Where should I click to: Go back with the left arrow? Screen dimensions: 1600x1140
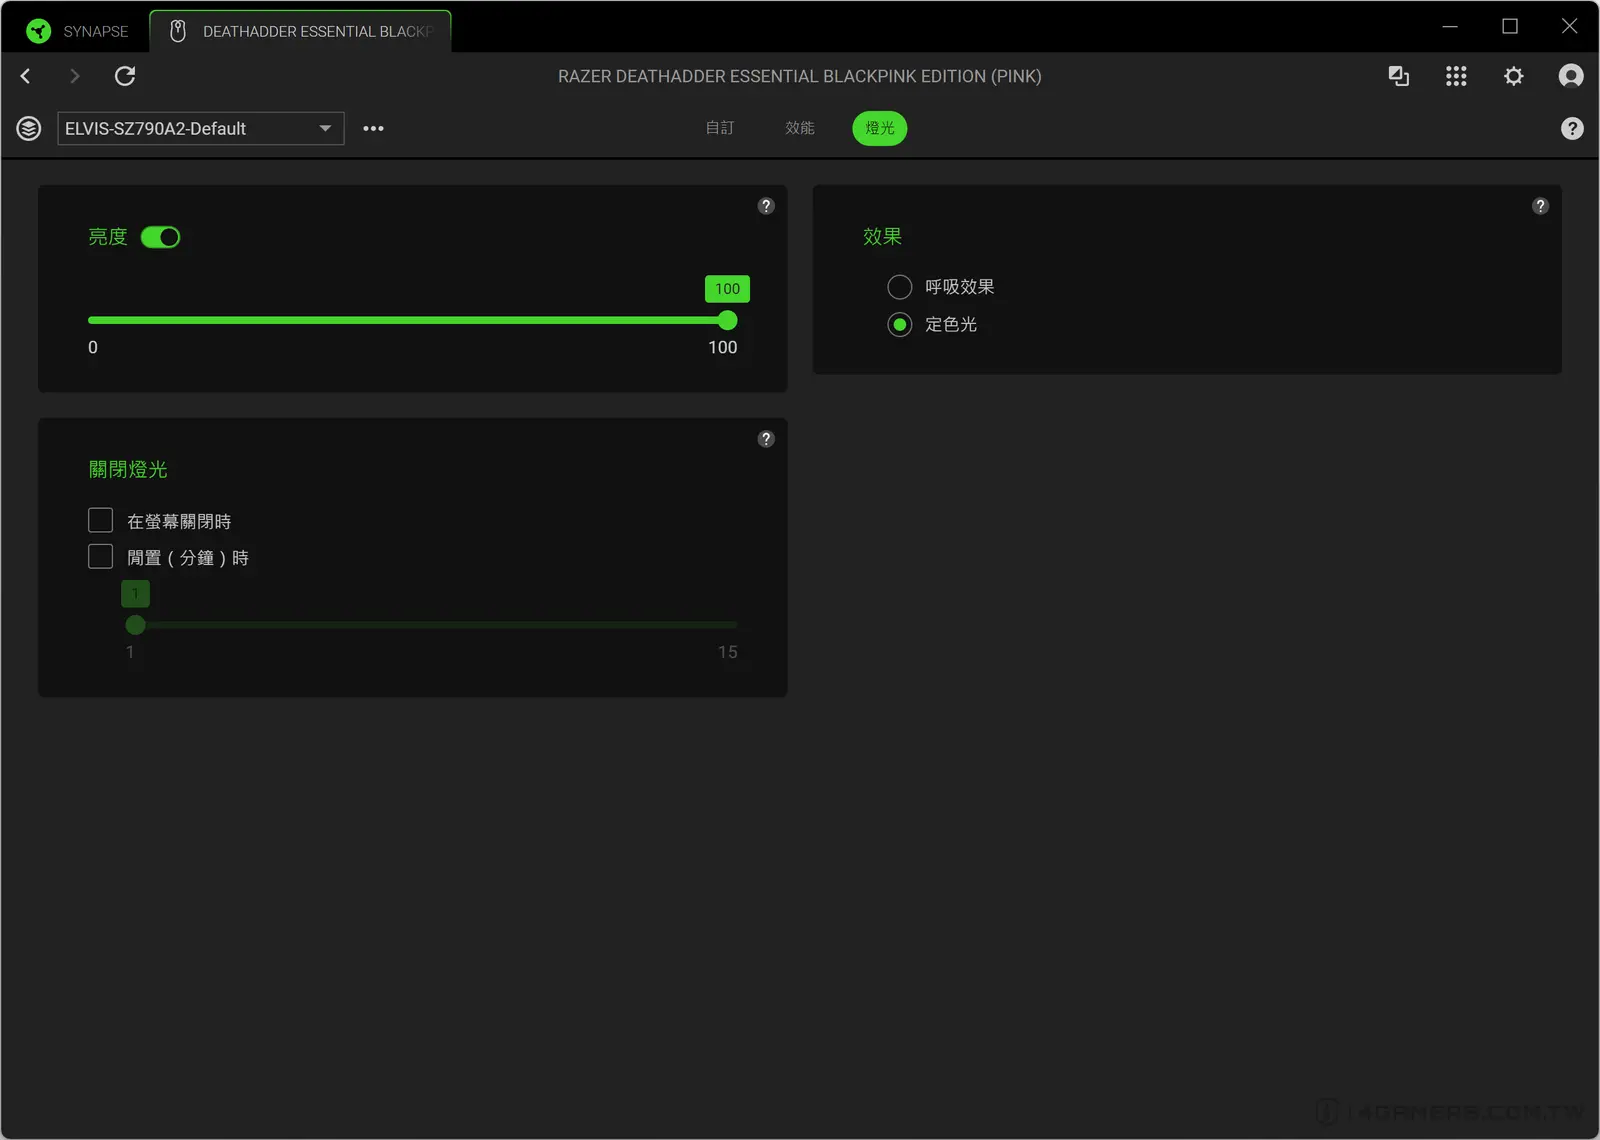click(x=26, y=76)
